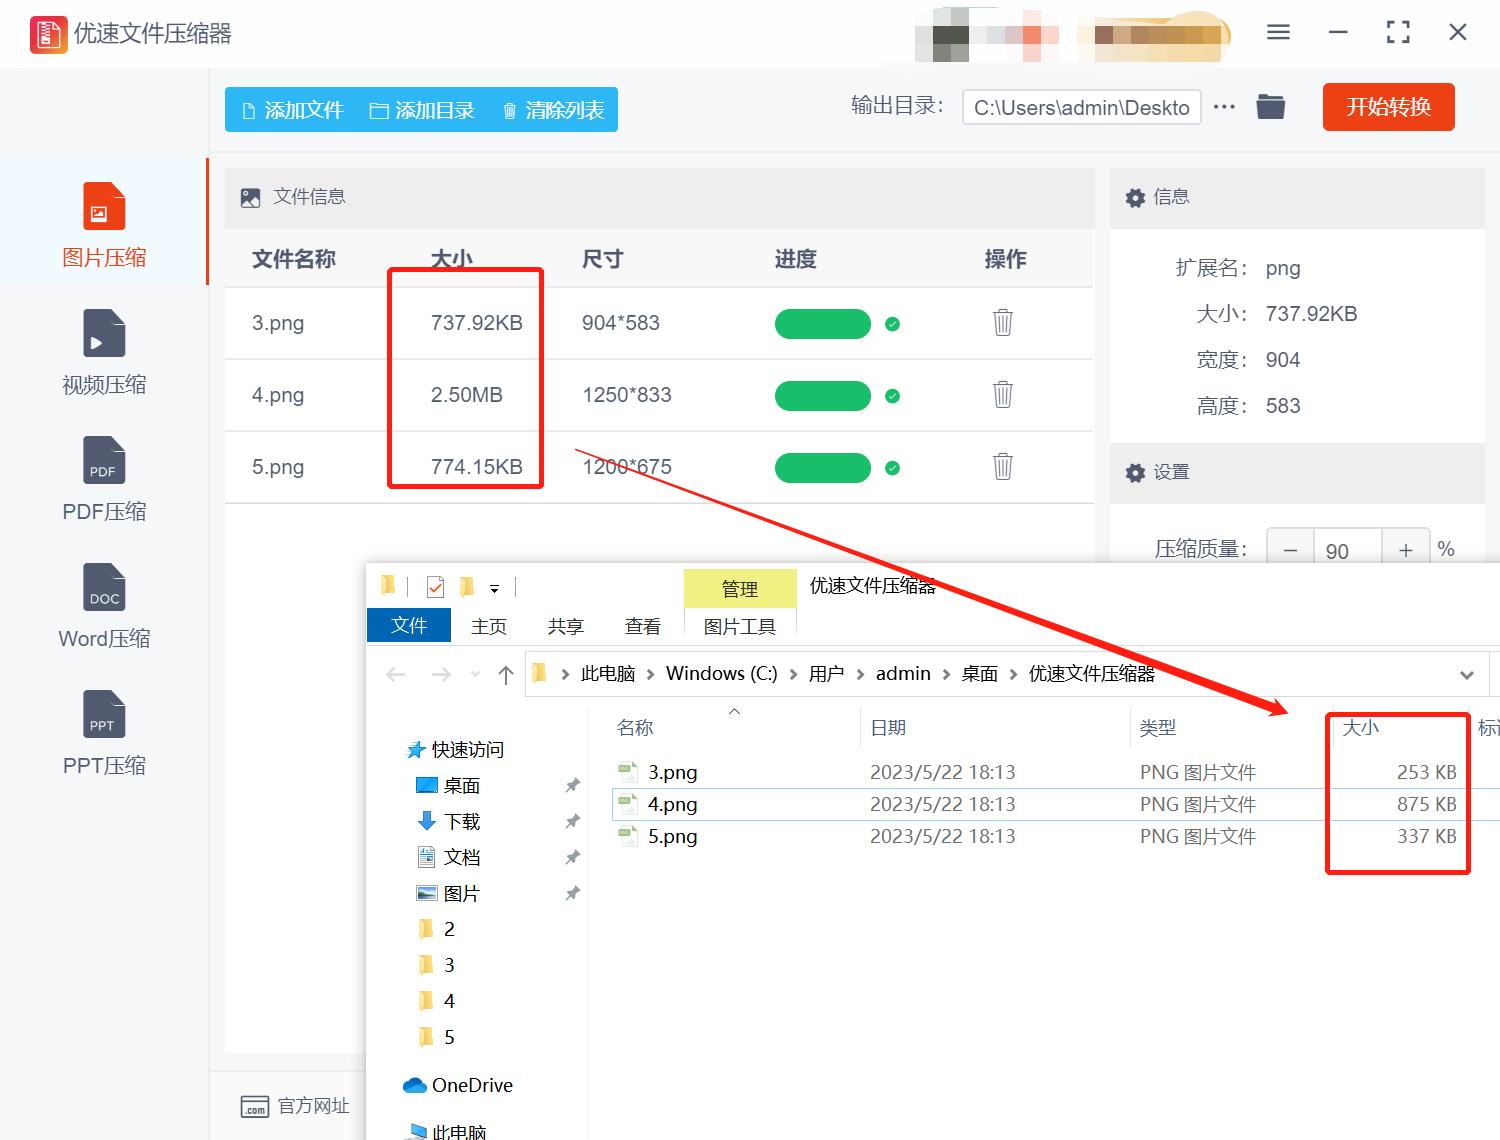This screenshot has height=1140, width=1500.
Task: Increase 压缩质量 with the plus stepper
Action: pyautogui.click(x=1405, y=548)
